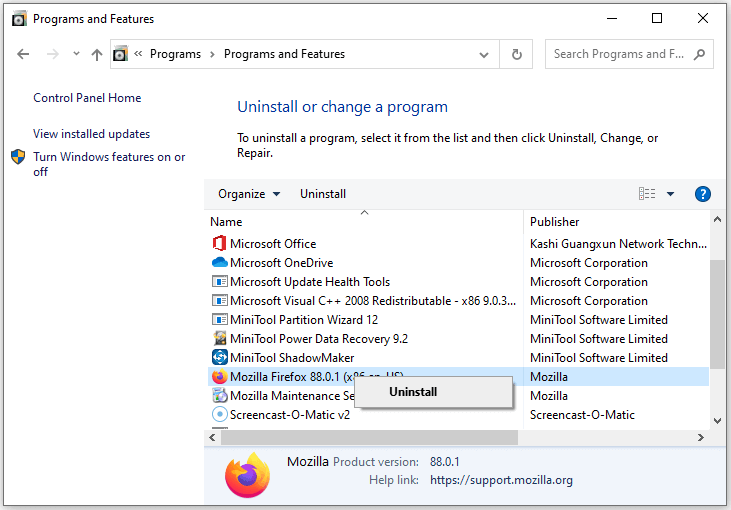This screenshot has width=731, height=510.
Task: Click the vertical scrollbar thumb
Action: coord(717,314)
